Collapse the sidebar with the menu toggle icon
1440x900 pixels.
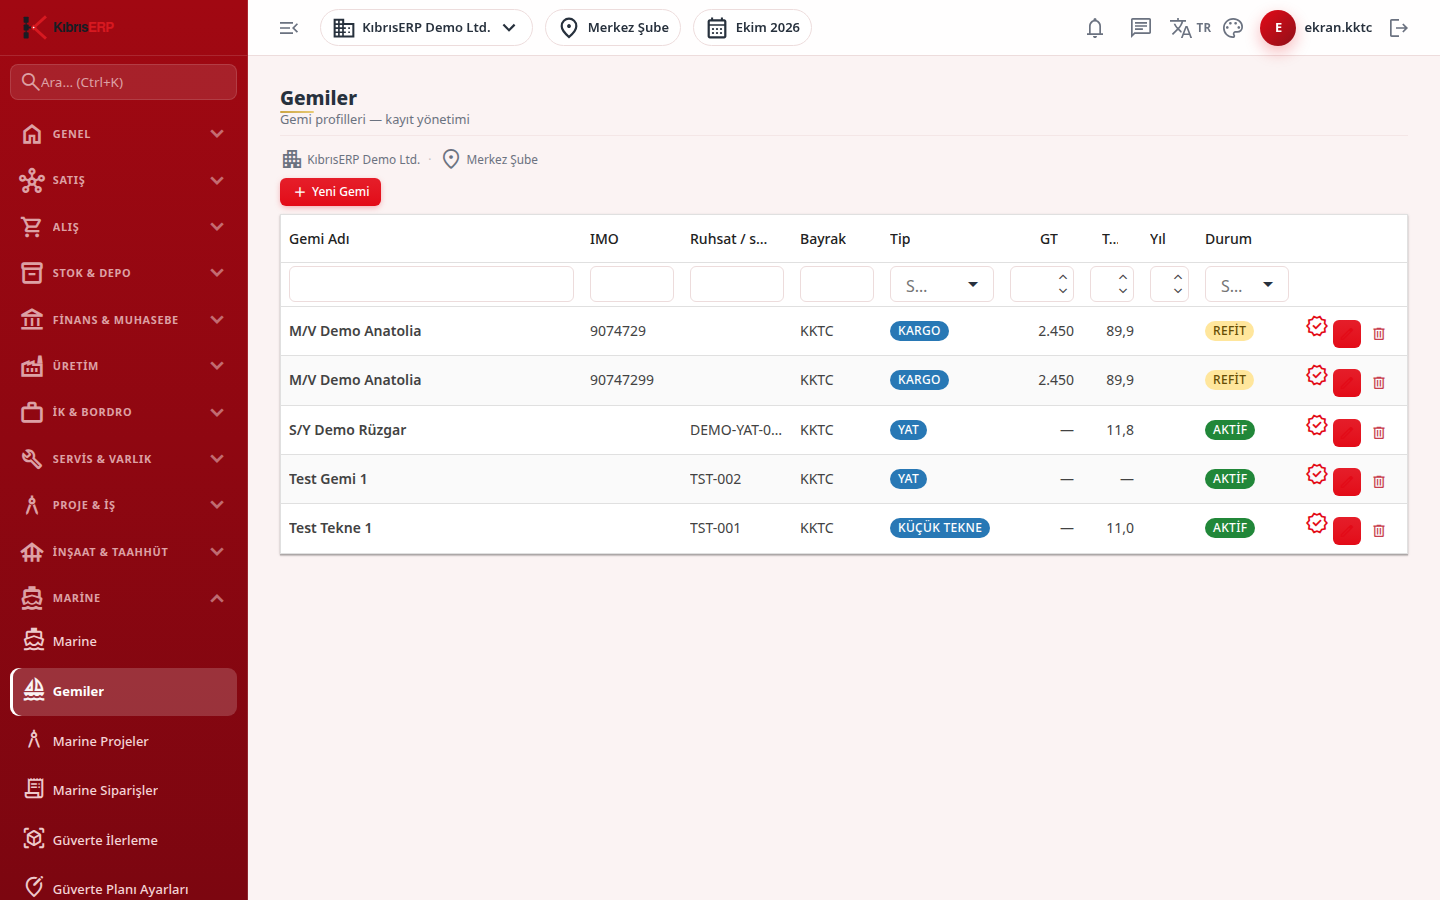pos(289,28)
